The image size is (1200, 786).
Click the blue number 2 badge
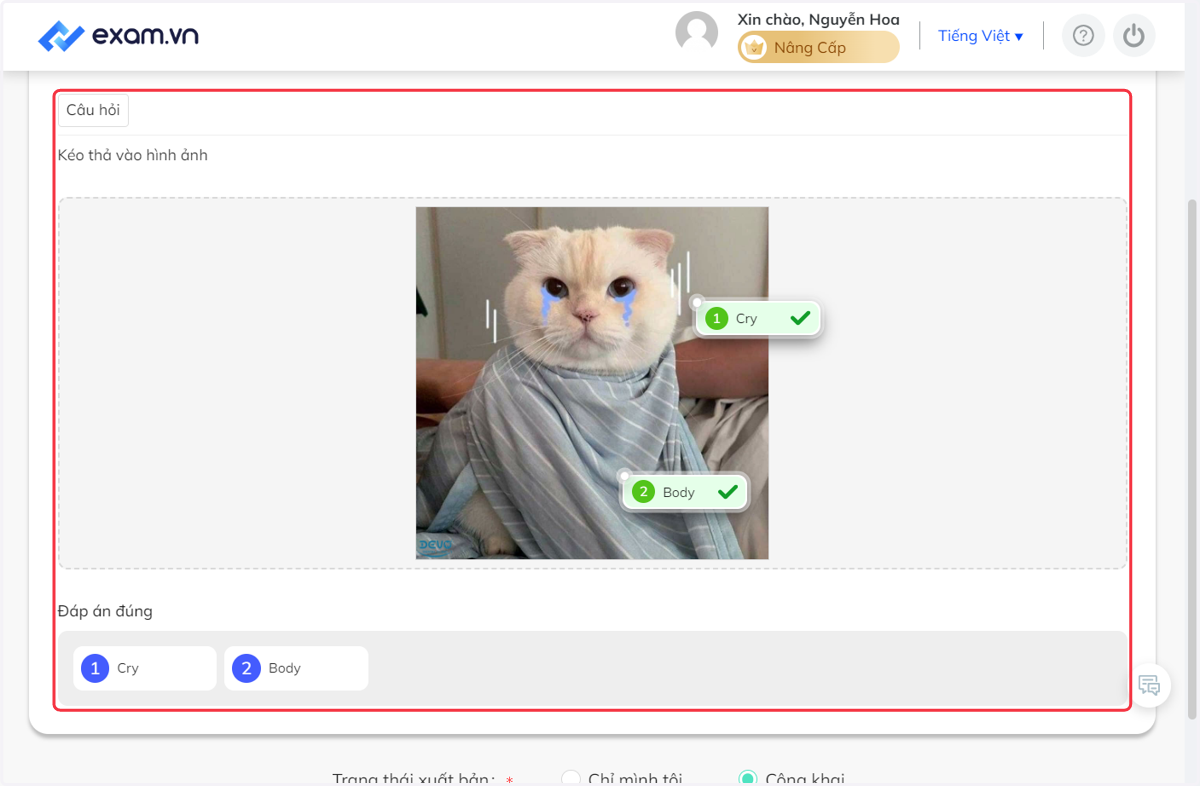246,668
